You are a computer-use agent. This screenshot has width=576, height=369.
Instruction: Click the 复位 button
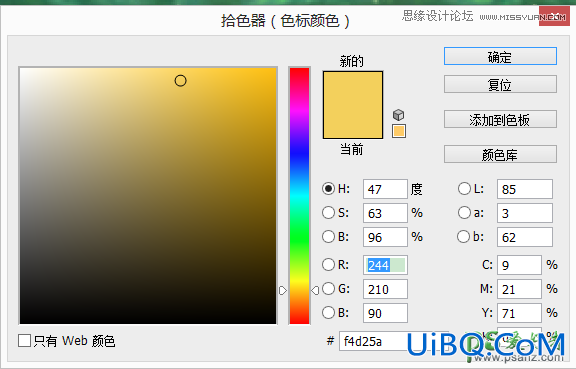[500, 84]
